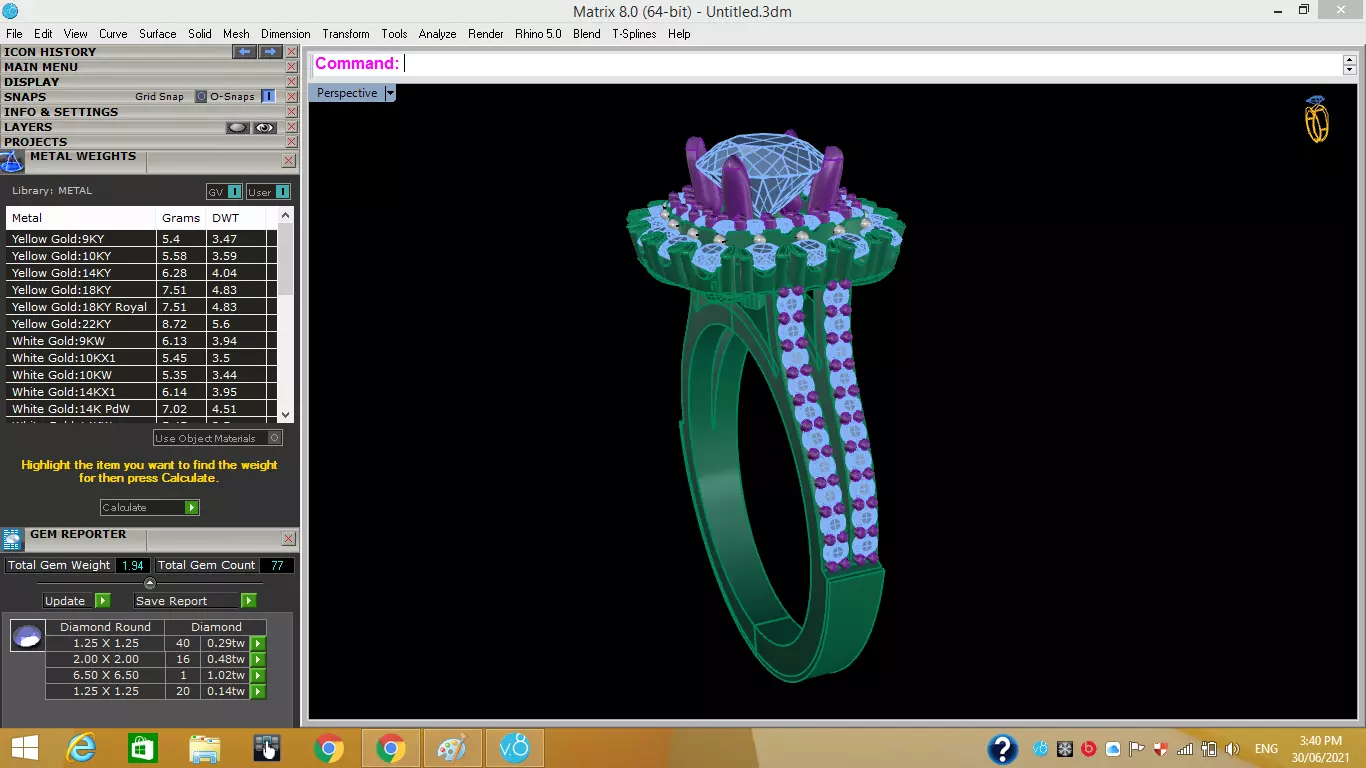Close the Gem Reporter panel
Viewport: 1366px width, 768px height.
click(x=288, y=538)
